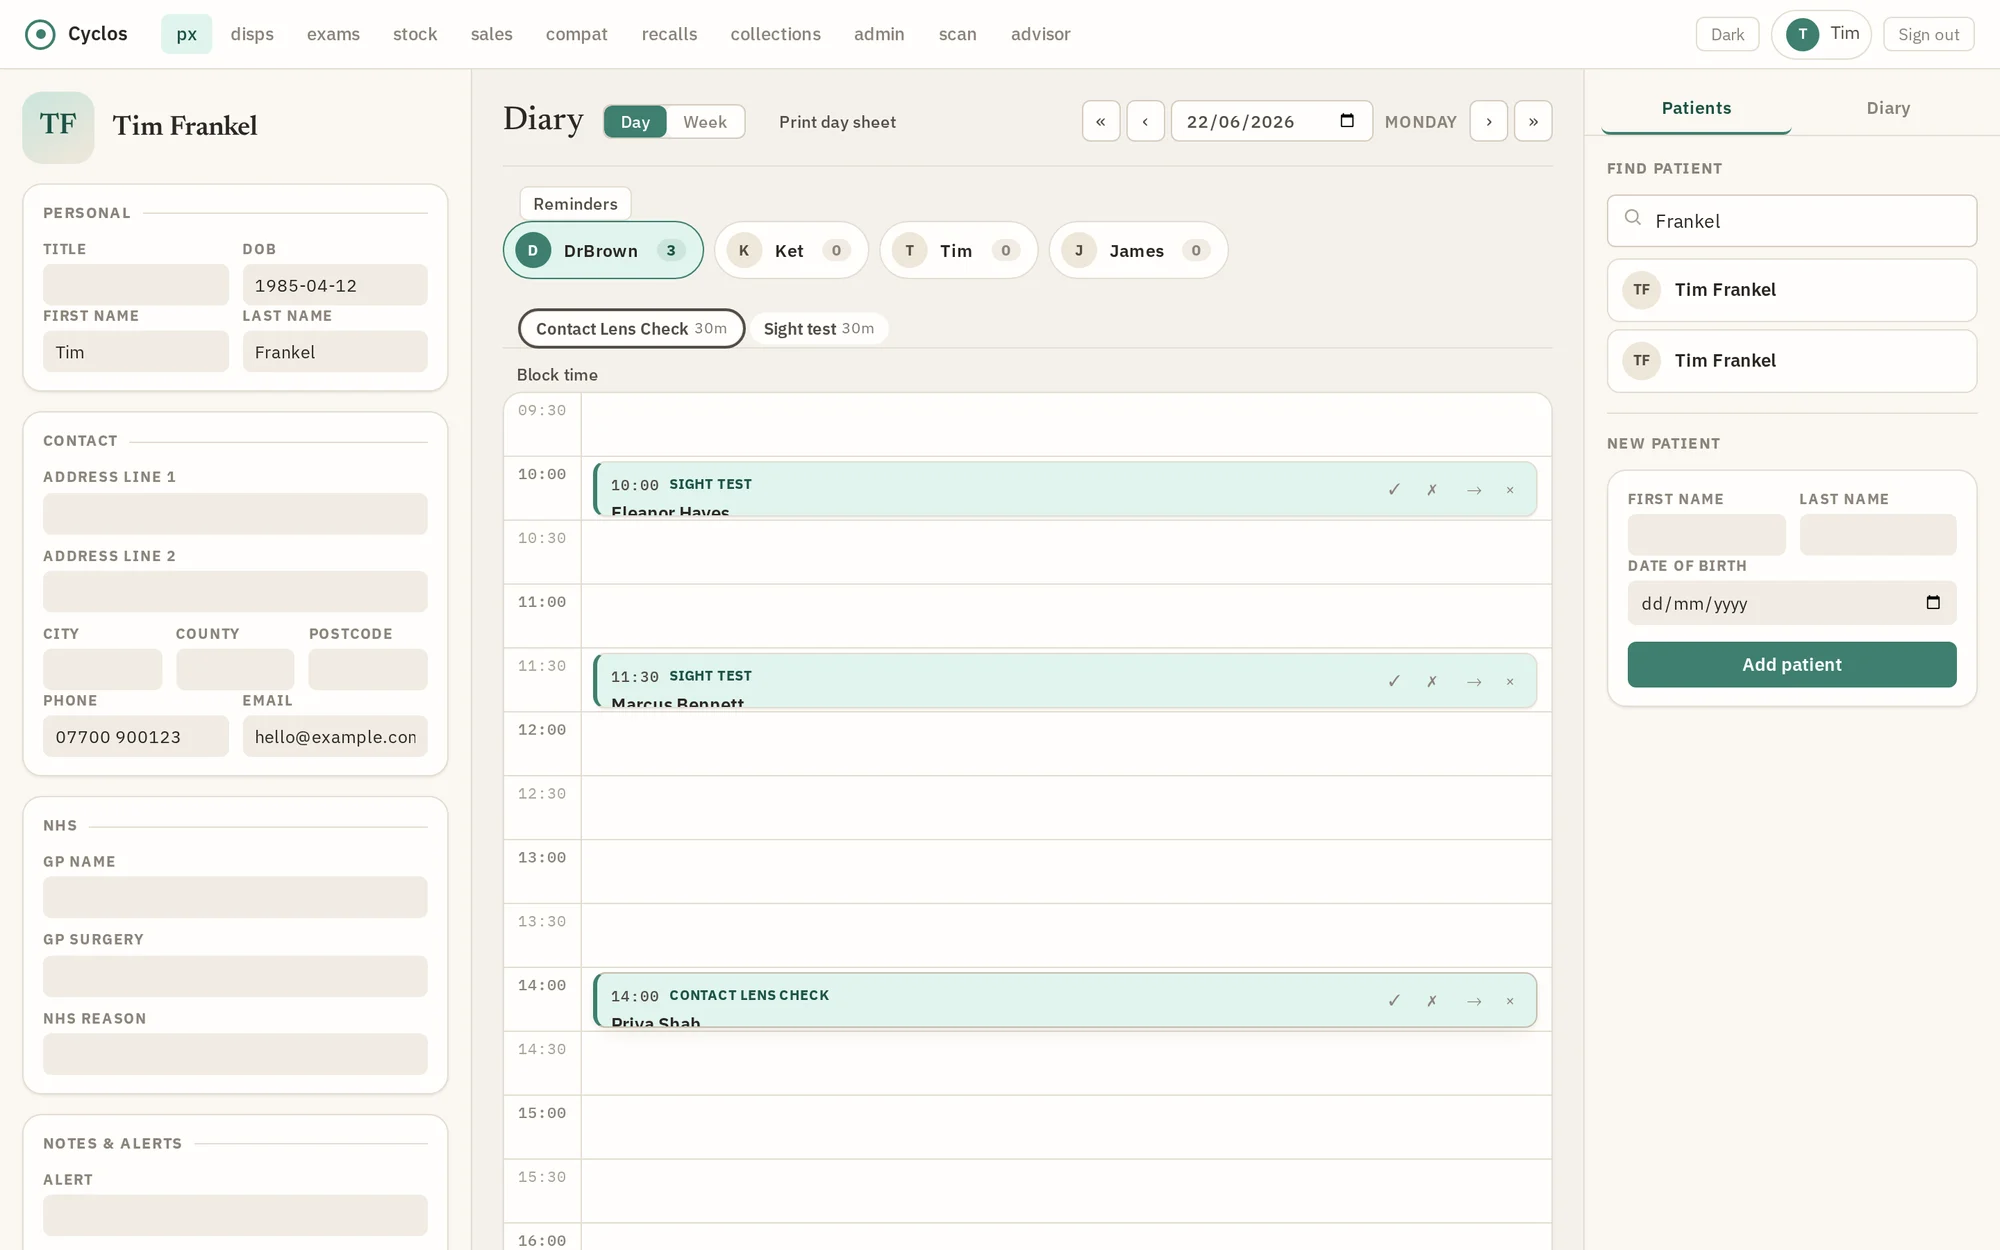2000x1250 pixels.
Task: Jump forward a week with double-right chevron
Action: coord(1533,121)
